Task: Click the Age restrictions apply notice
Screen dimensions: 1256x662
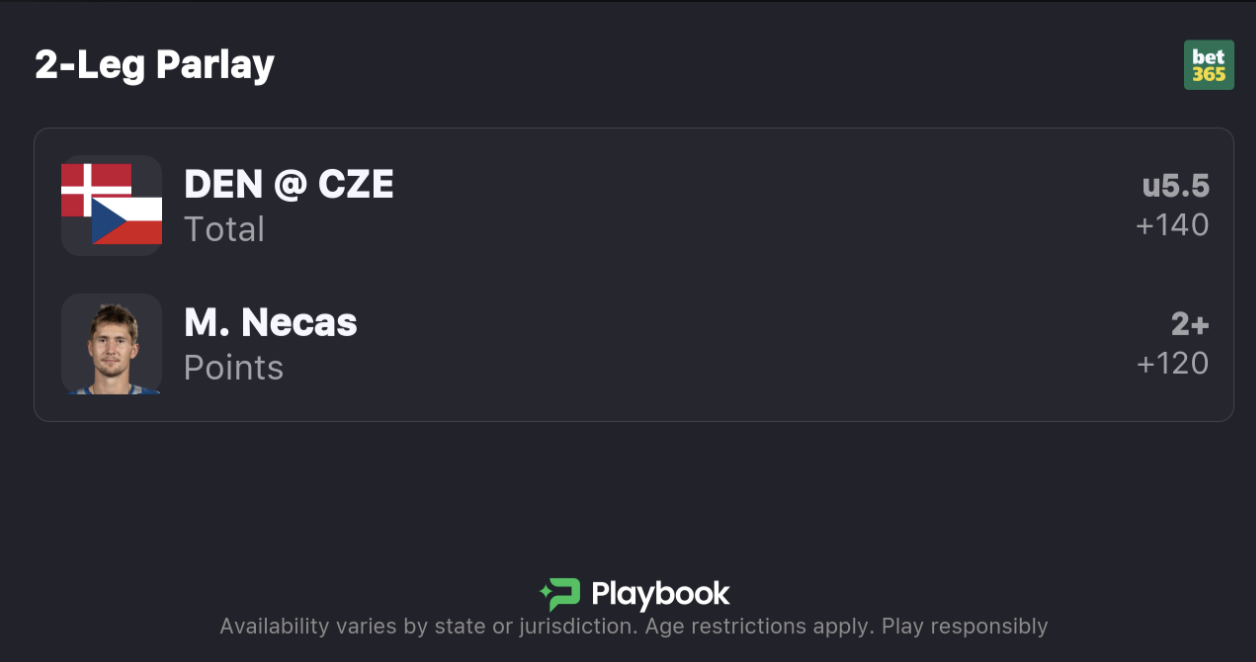Action: click(x=758, y=627)
